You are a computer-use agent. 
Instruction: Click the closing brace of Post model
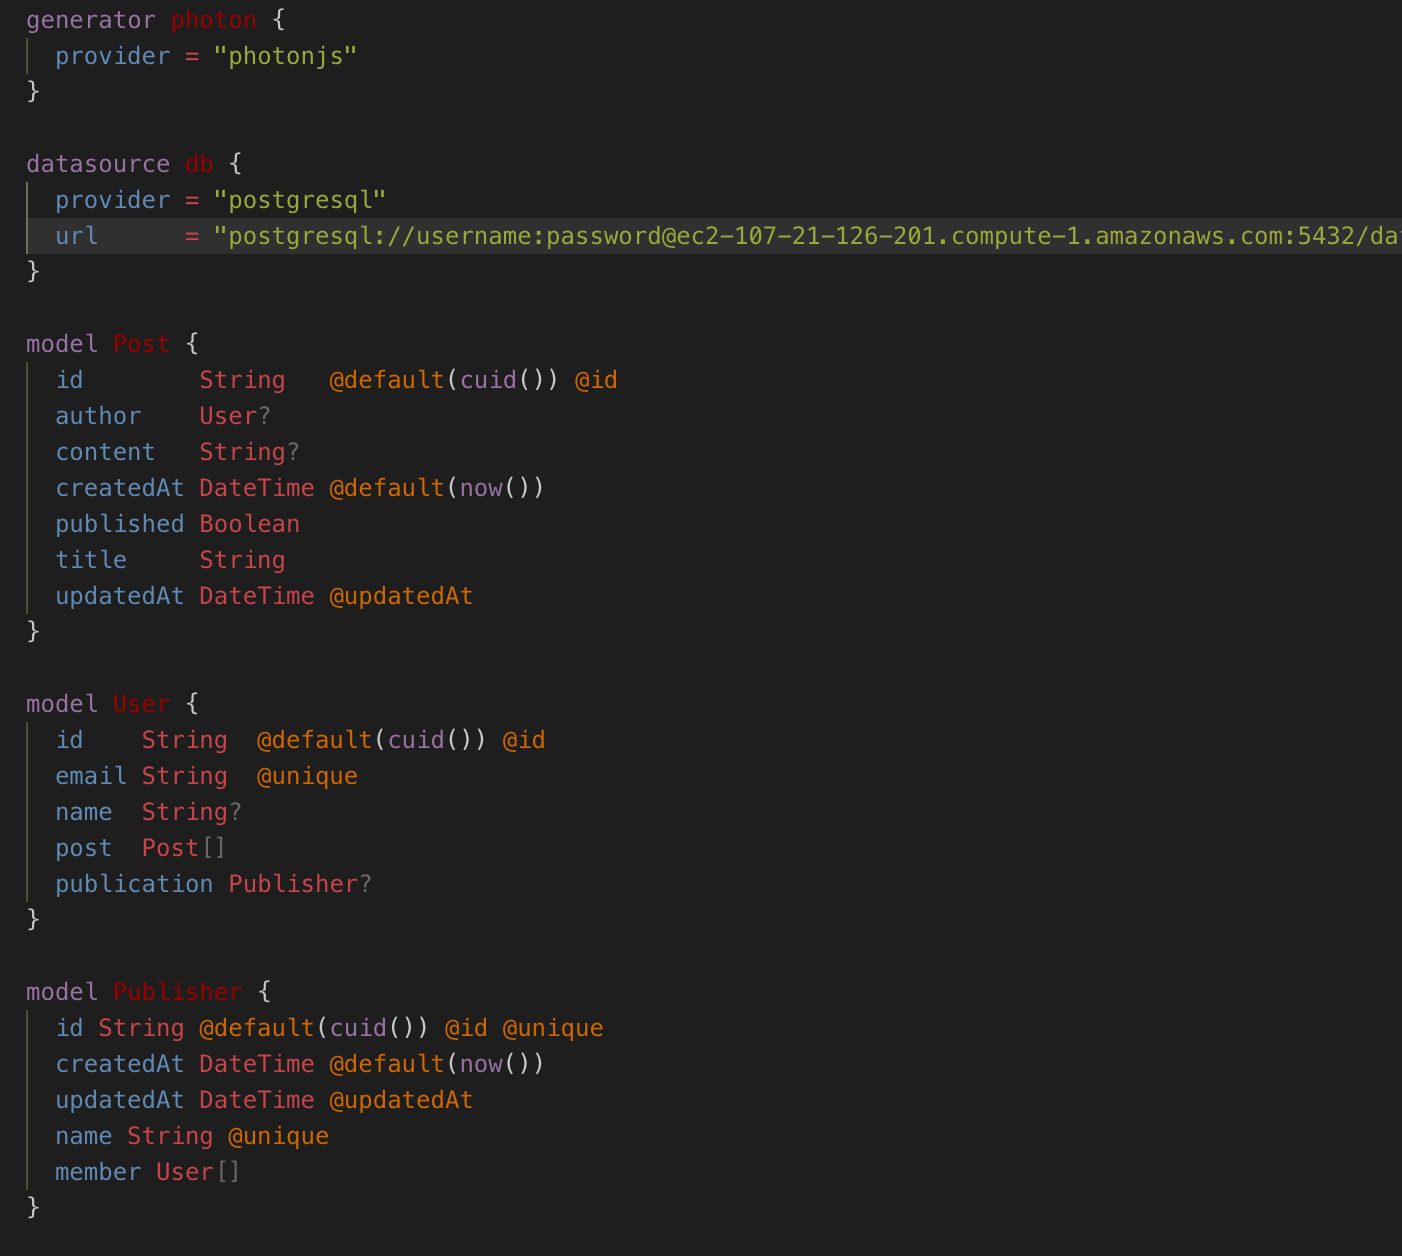[33, 631]
